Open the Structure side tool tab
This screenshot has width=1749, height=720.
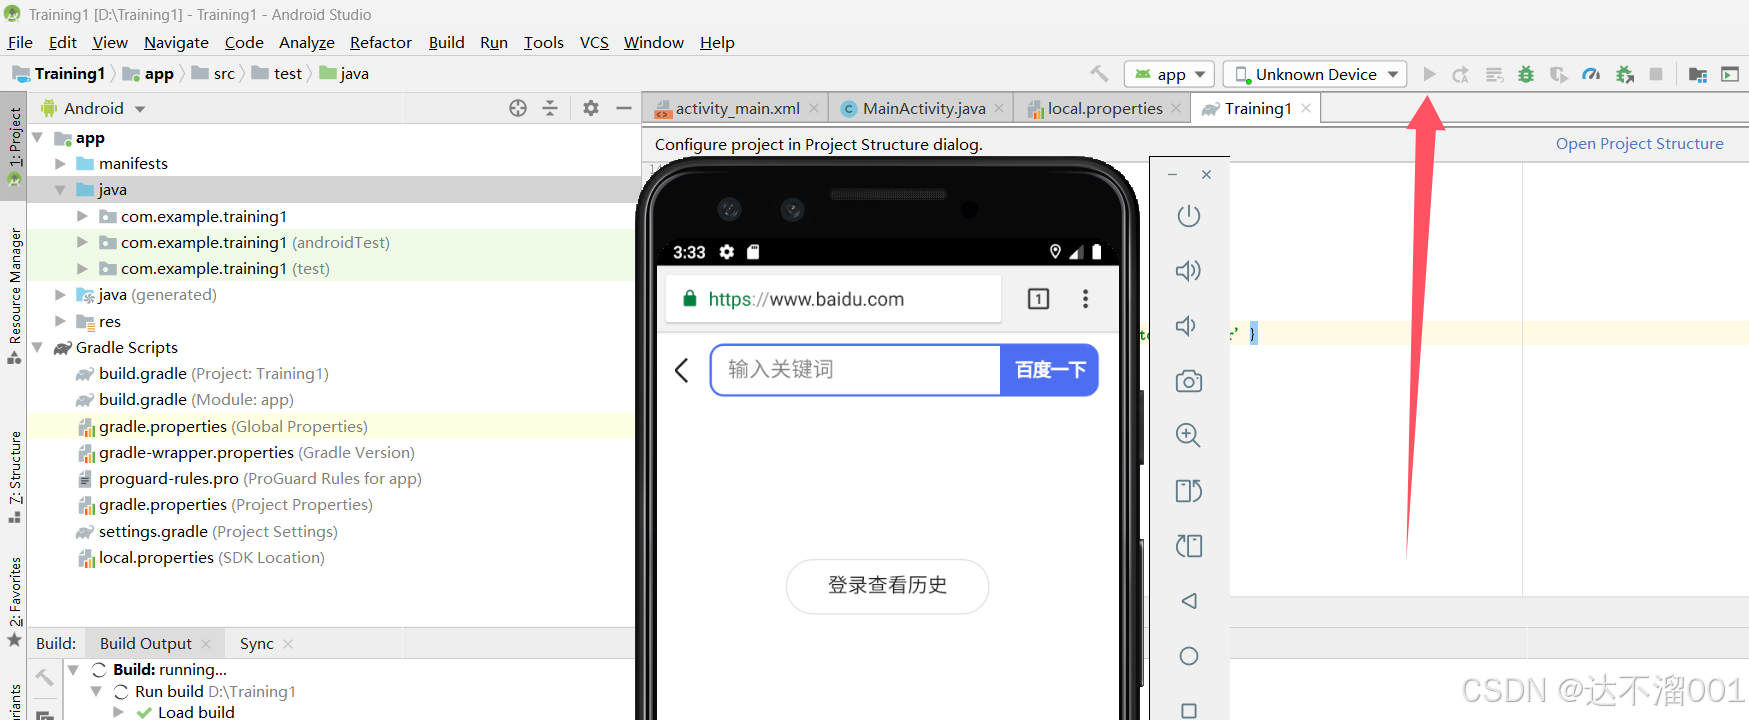[14, 476]
